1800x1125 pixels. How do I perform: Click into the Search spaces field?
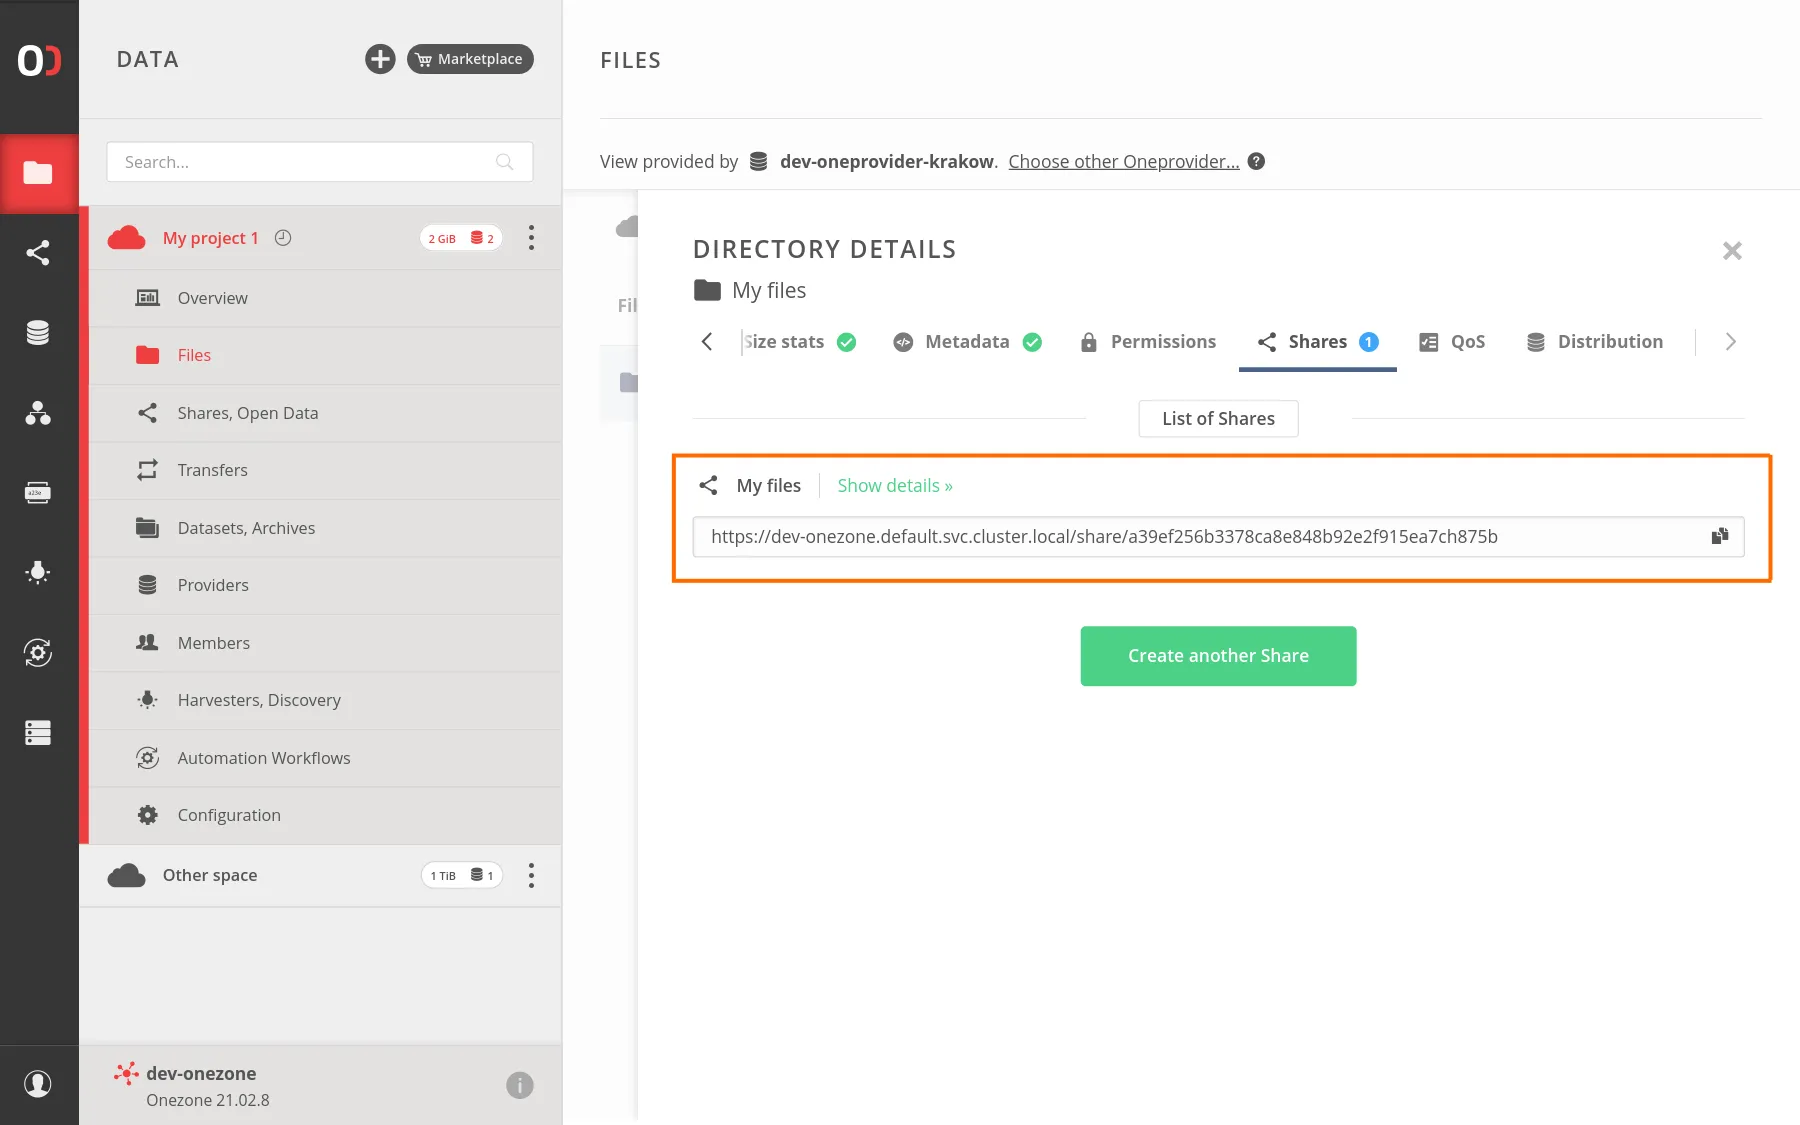[305, 162]
